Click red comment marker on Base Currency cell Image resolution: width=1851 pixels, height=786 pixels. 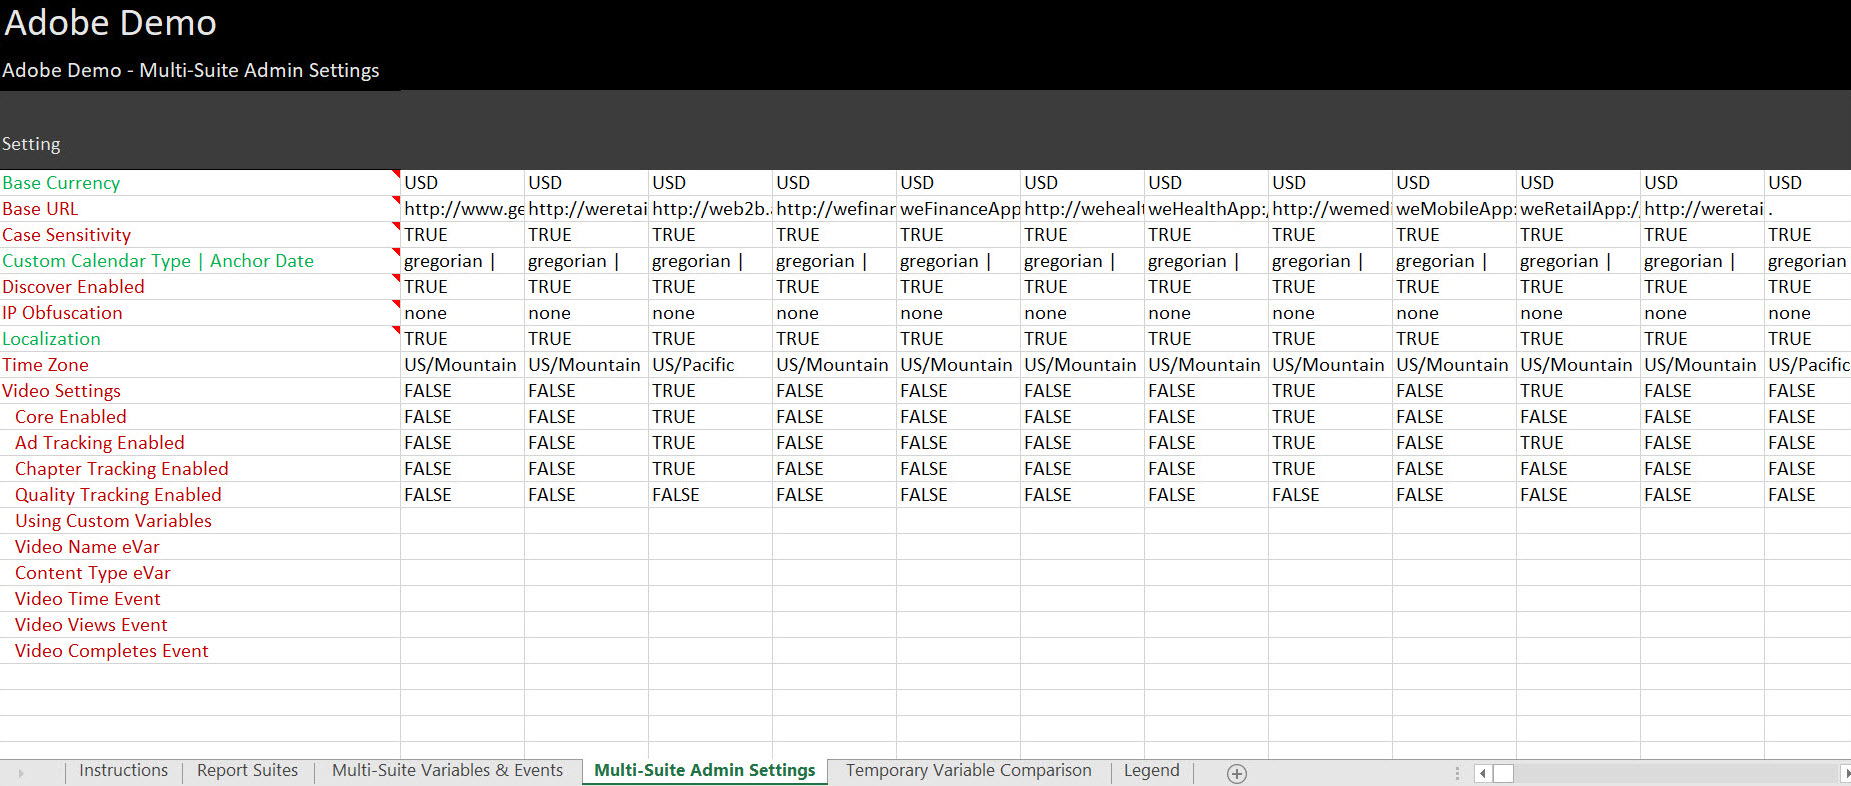click(x=396, y=174)
